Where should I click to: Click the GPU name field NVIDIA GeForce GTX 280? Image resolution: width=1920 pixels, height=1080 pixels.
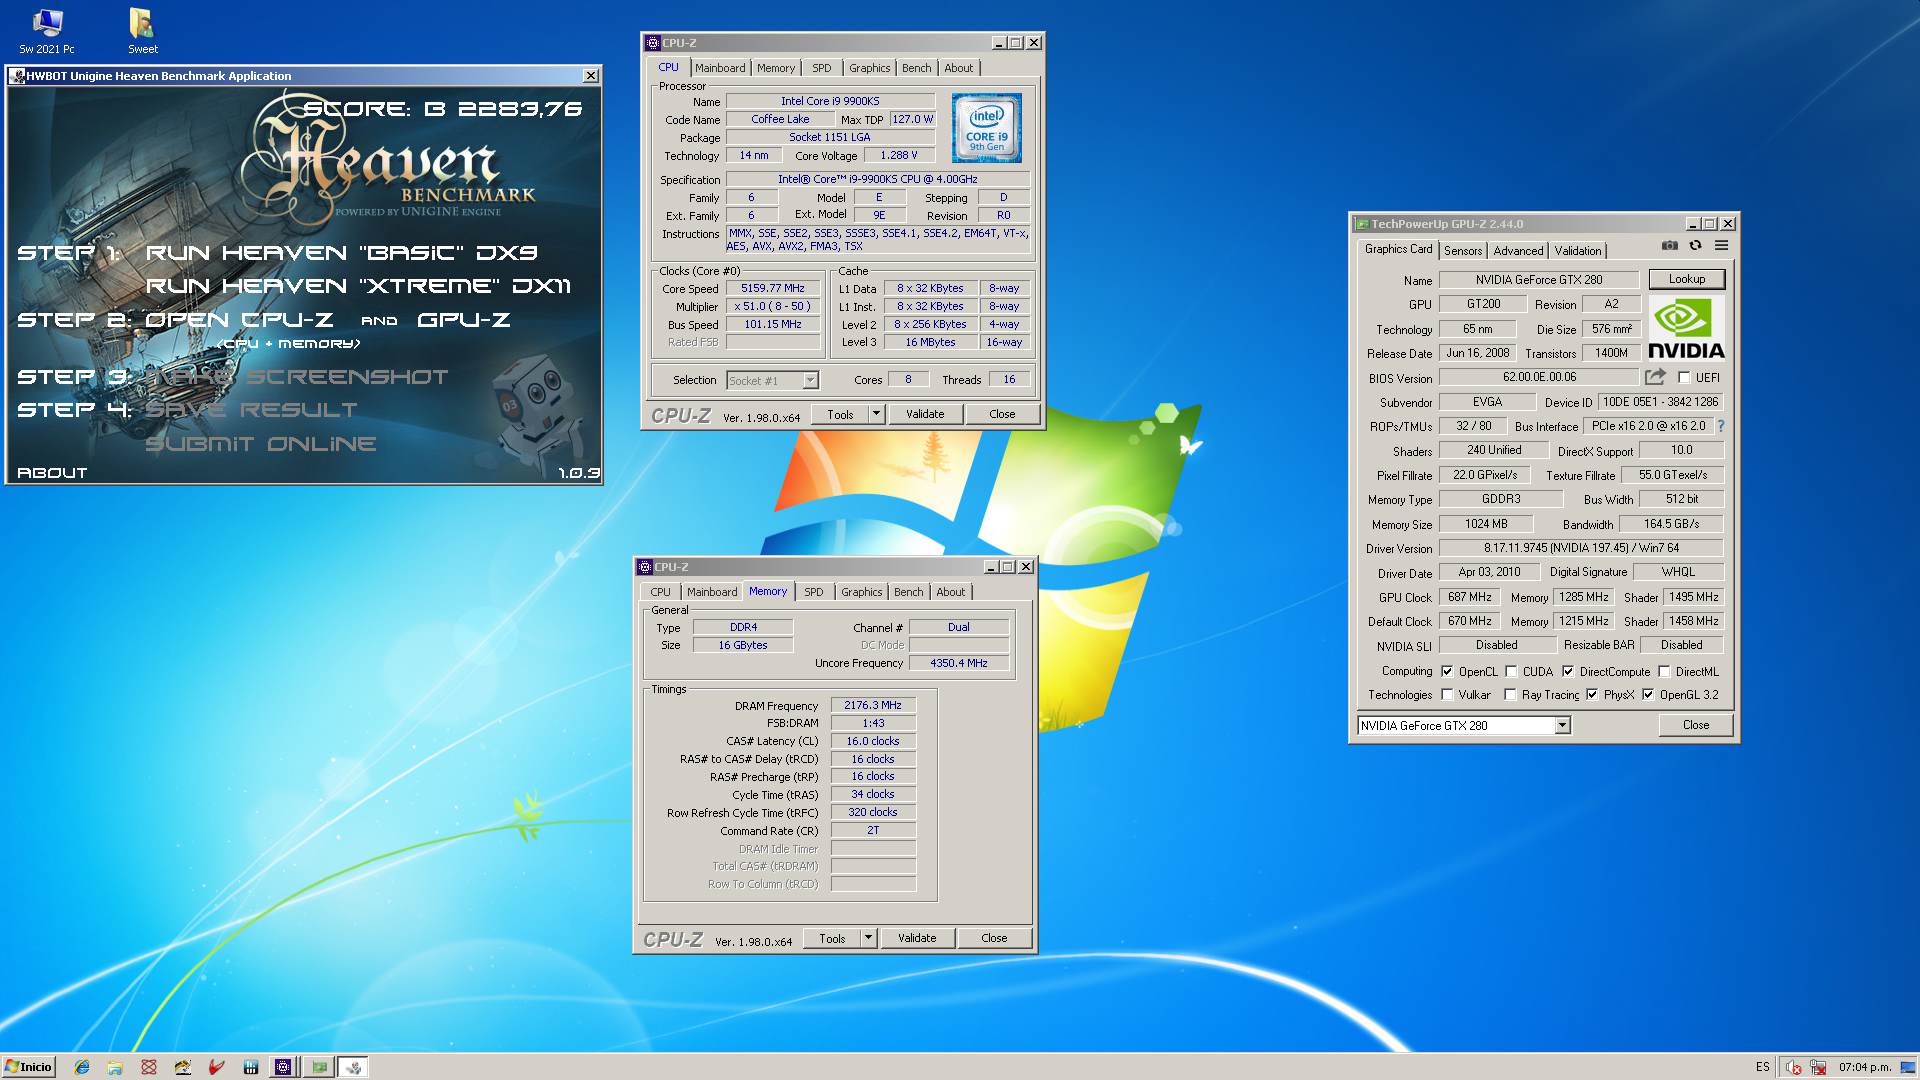[1539, 280]
